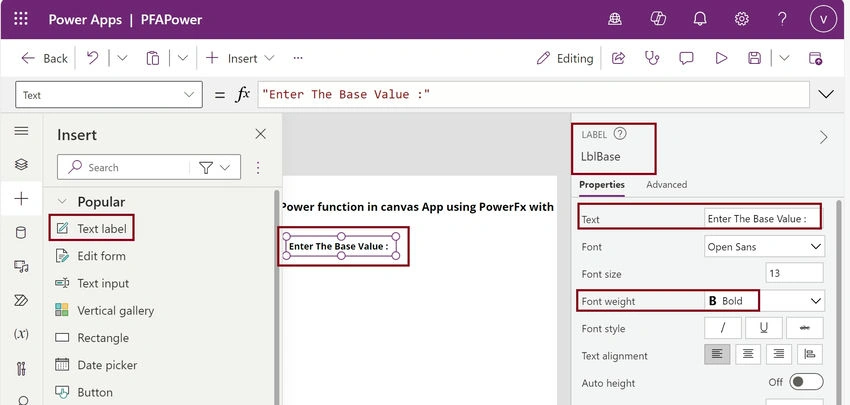This screenshot has width=850, height=405.
Task: Close the Insert panel
Action: pyautogui.click(x=261, y=134)
